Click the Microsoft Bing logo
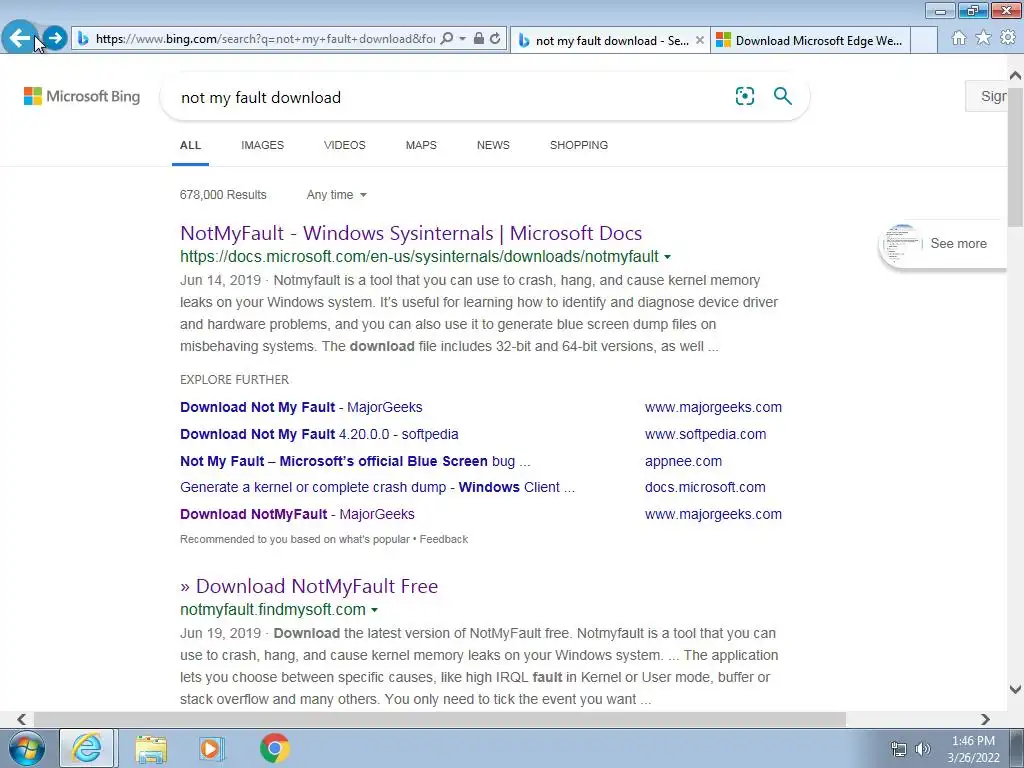The width and height of the screenshot is (1024, 768). 82,97
